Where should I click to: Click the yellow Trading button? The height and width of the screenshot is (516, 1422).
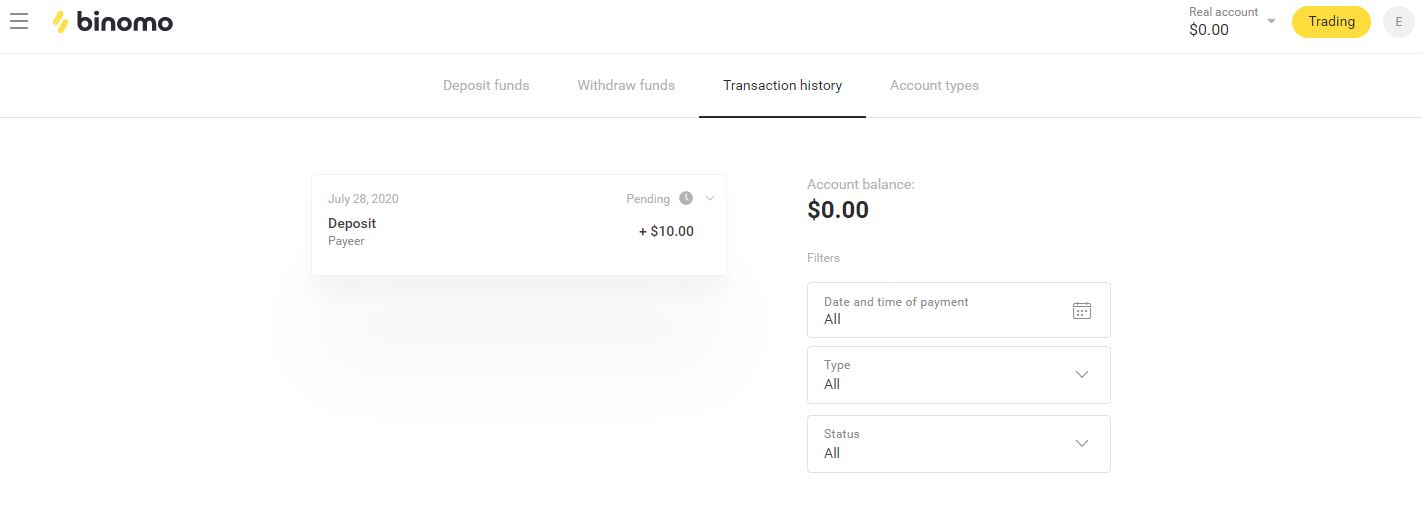[x=1331, y=22]
